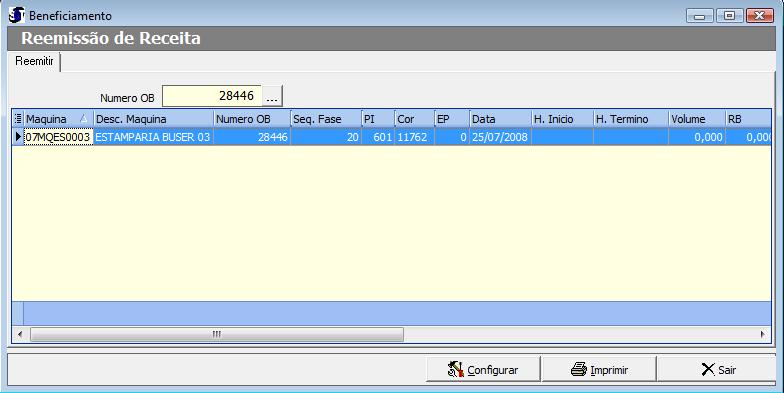Click the Configurar button
Viewport: 784px width, 393px height.
(x=483, y=370)
